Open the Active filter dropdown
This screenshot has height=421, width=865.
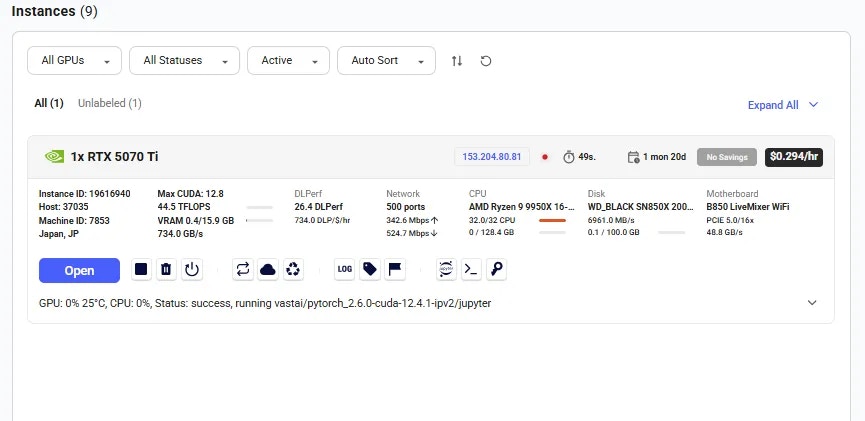coord(289,60)
